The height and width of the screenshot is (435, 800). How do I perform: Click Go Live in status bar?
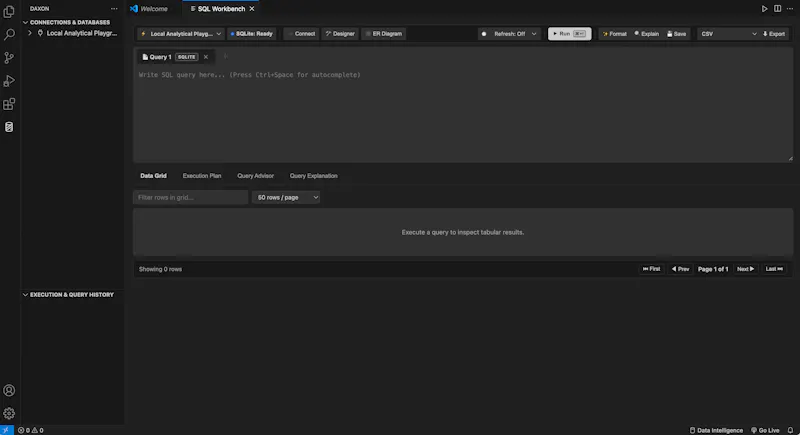click(765, 430)
